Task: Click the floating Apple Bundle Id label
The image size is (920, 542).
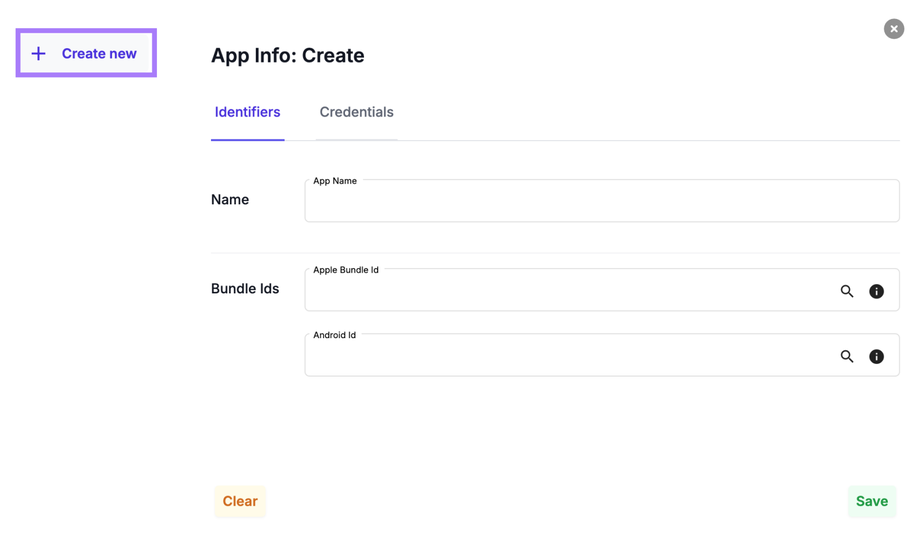Action: coord(346,270)
